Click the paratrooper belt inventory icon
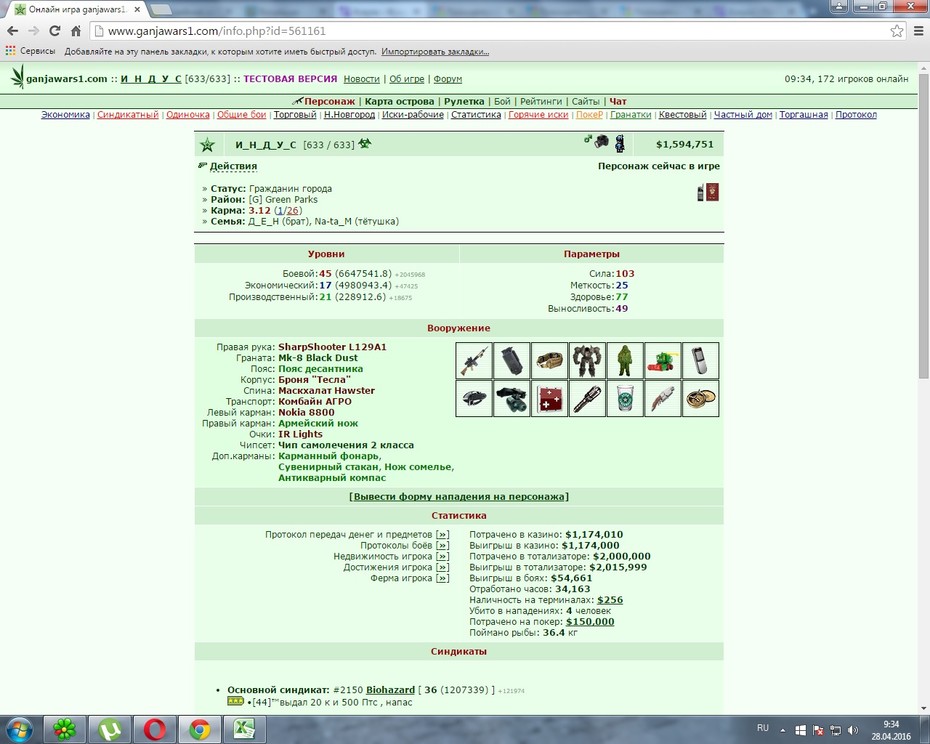 pyautogui.click(x=549, y=360)
